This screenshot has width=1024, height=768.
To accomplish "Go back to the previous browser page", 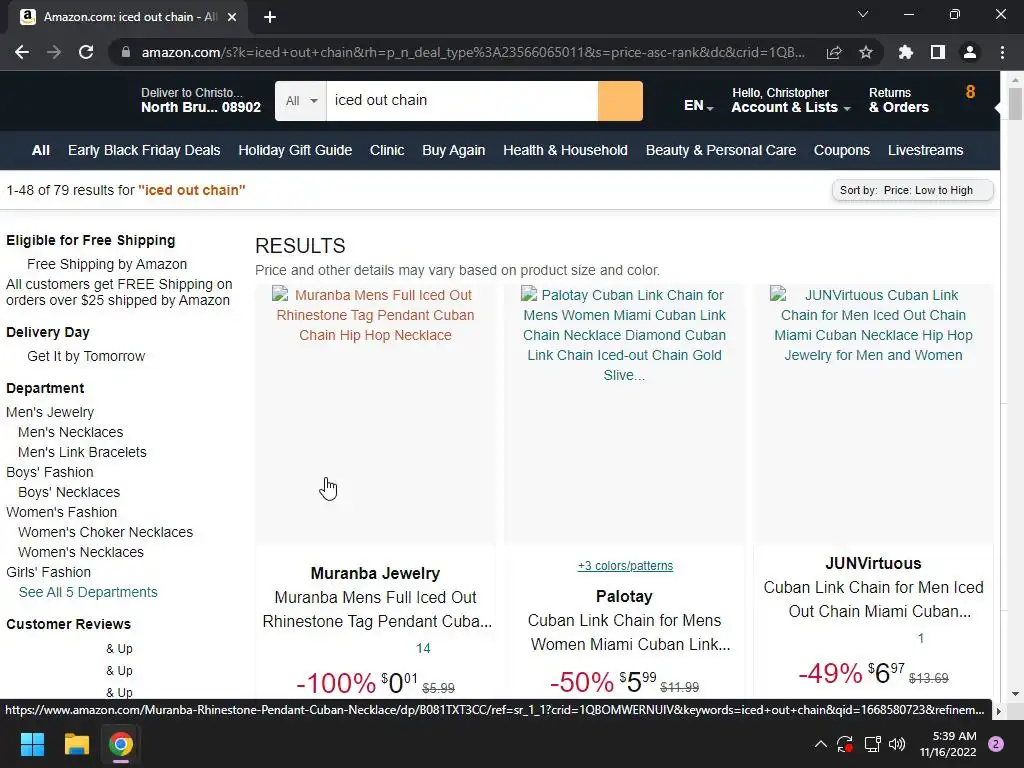I will click(x=22, y=52).
